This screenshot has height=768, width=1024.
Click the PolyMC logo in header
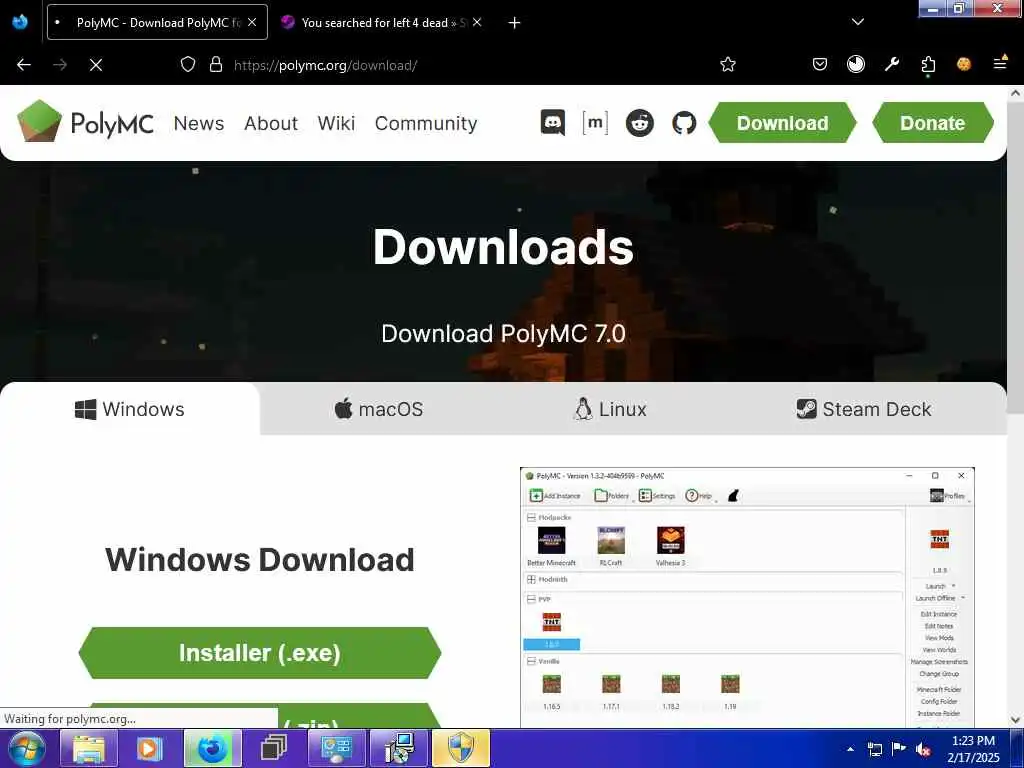(x=86, y=122)
